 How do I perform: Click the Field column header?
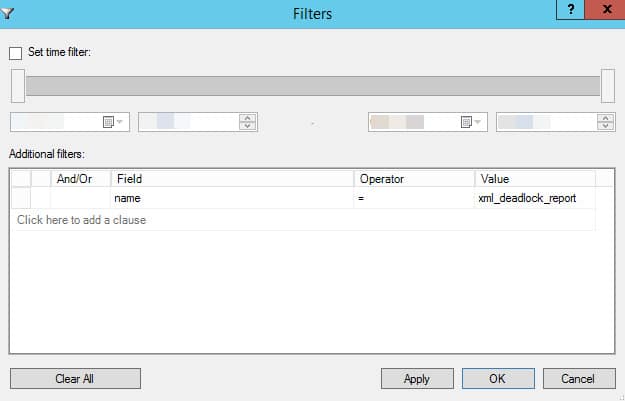click(x=232, y=179)
